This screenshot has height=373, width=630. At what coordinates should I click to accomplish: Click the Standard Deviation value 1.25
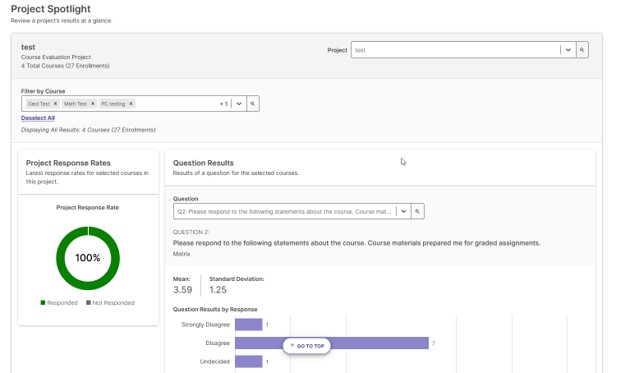click(x=218, y=289)
